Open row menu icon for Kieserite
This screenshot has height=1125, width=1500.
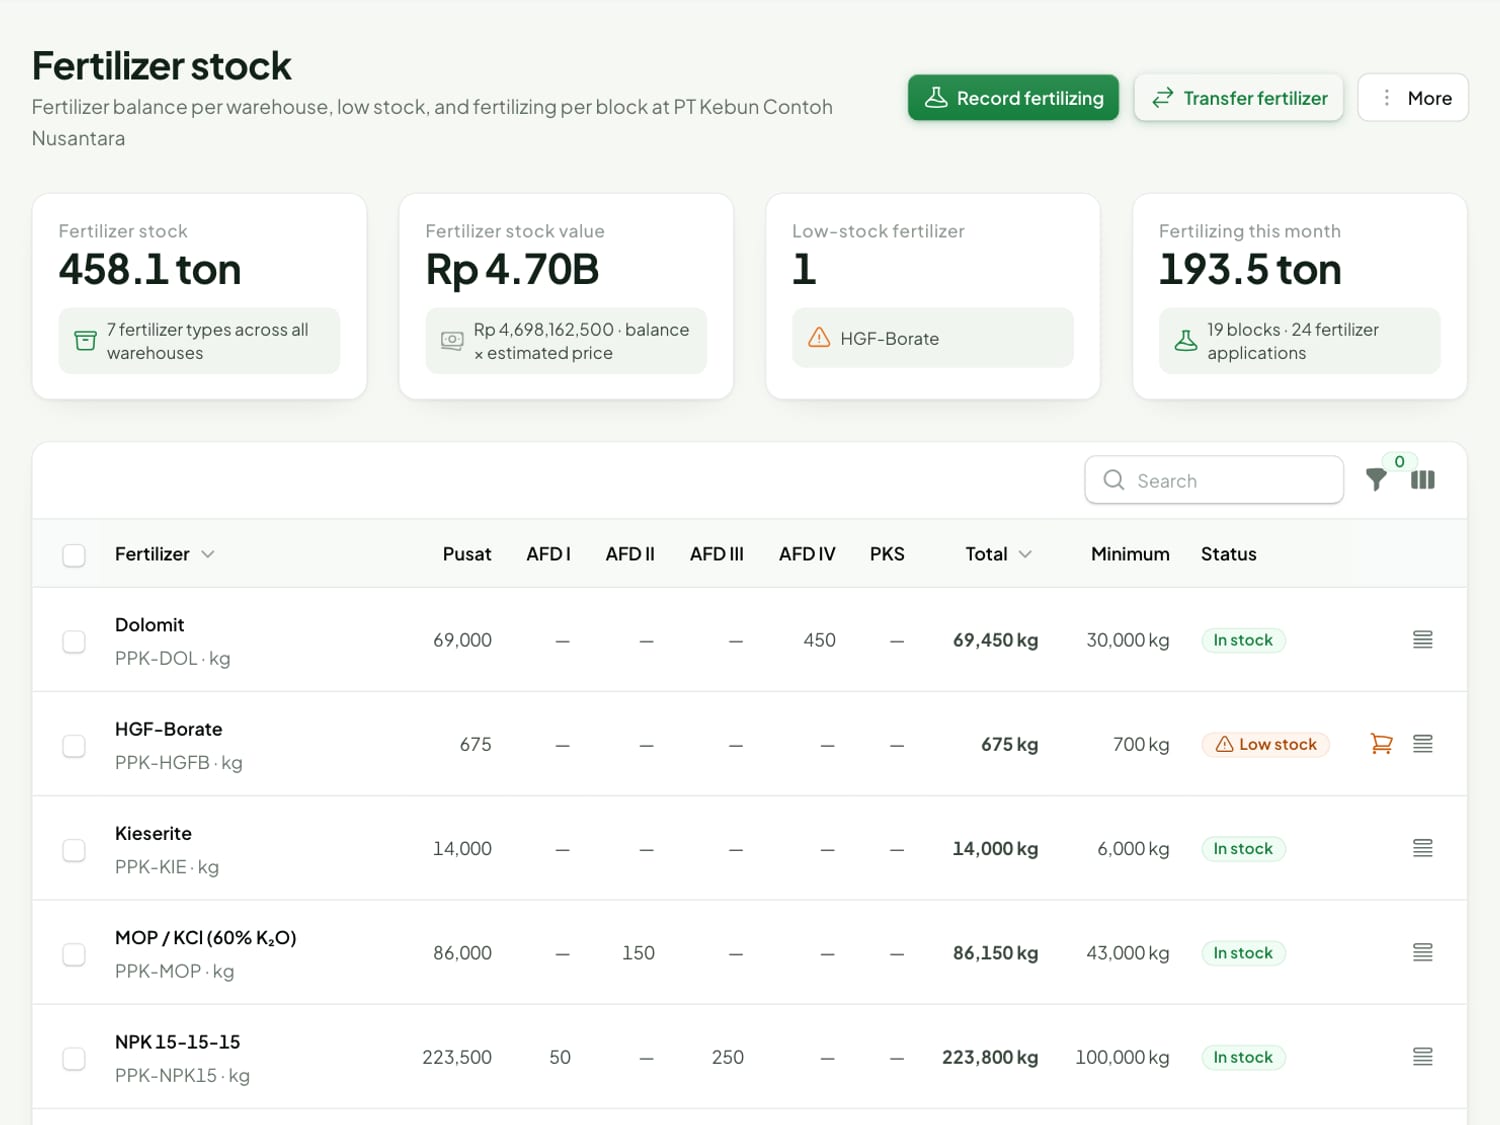pyautogui.click(x=1423, y=848)
